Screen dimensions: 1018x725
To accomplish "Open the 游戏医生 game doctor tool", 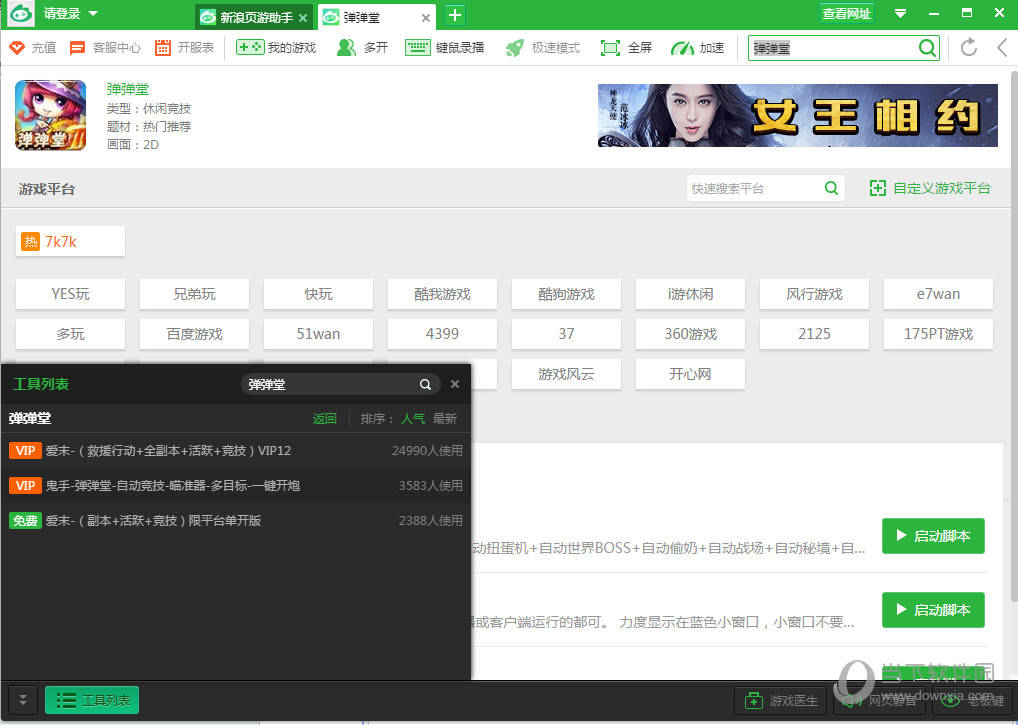I will tap(780, 700).
